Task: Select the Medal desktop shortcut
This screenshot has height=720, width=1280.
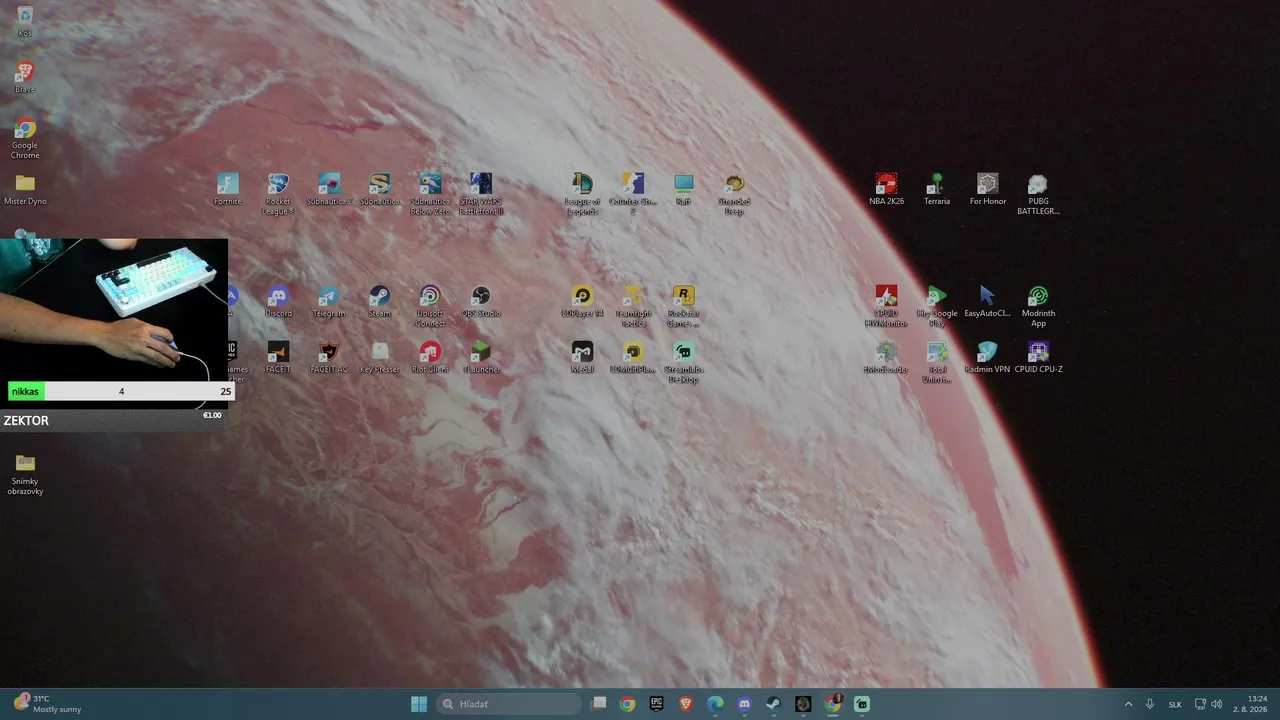Action: 582,357
